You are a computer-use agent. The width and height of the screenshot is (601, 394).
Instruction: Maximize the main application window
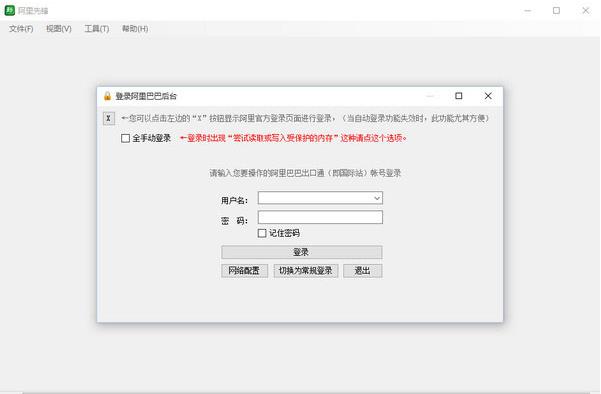(x=556, y=11)
